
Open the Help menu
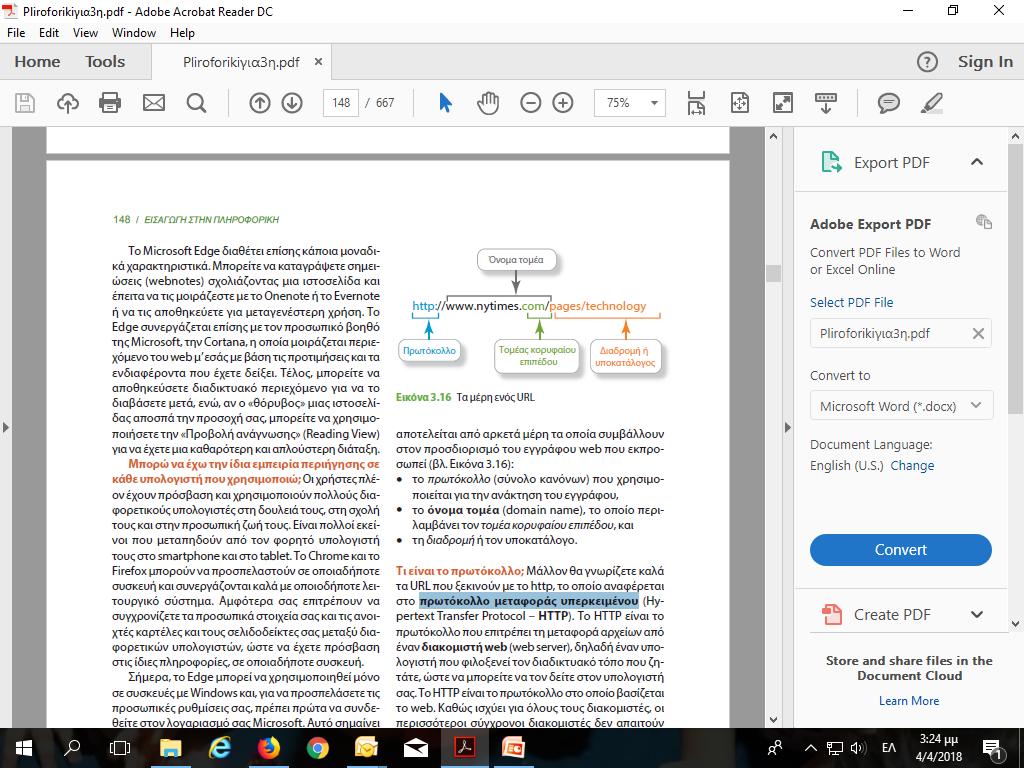[x=182, y=33]
